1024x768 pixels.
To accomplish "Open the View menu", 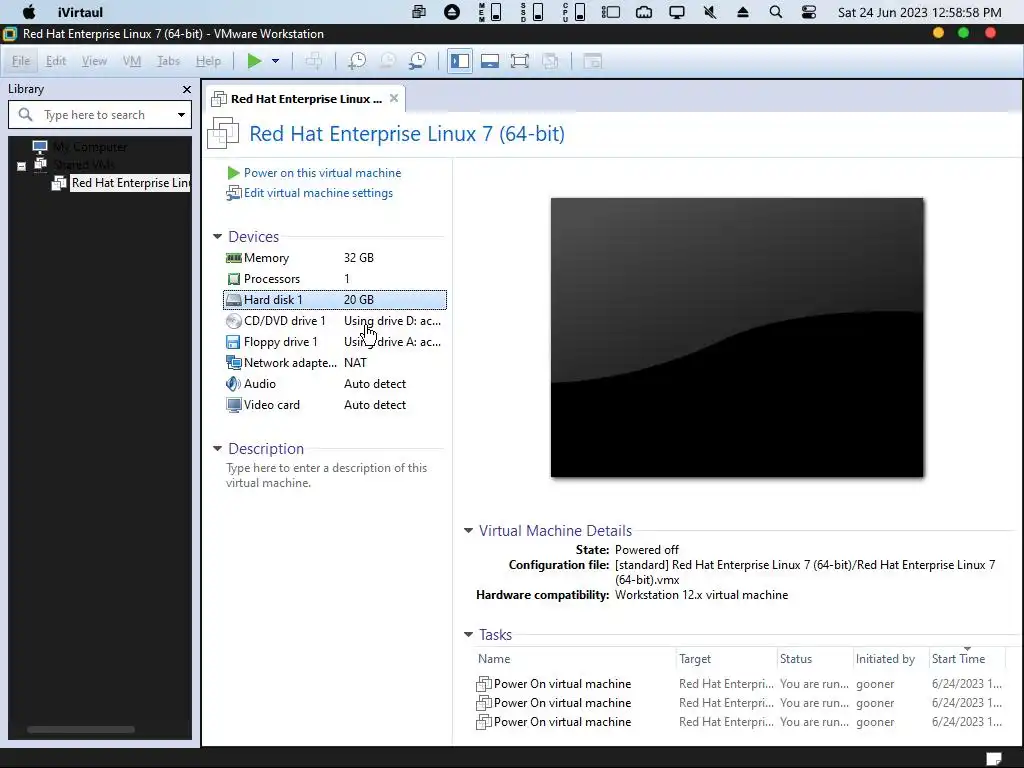I will [x=94, y=61].
